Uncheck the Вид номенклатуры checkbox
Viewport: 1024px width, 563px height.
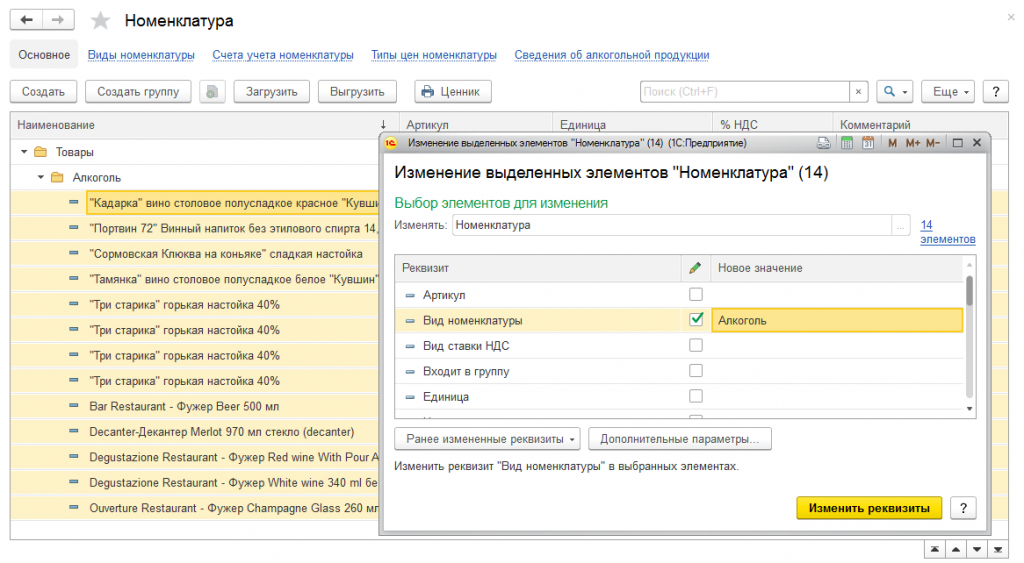click(696, 320)
